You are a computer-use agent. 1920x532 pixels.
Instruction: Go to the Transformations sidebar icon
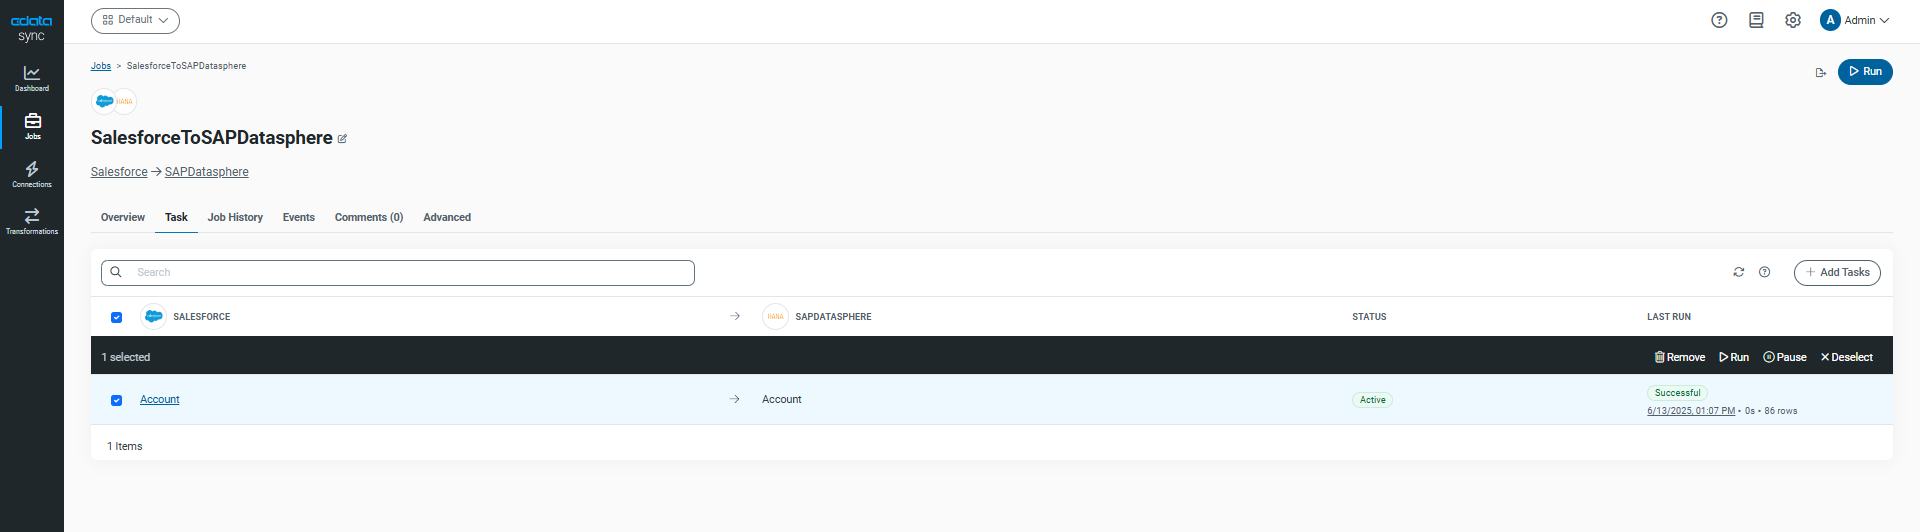pyautogui.click(x=32, y=221)
